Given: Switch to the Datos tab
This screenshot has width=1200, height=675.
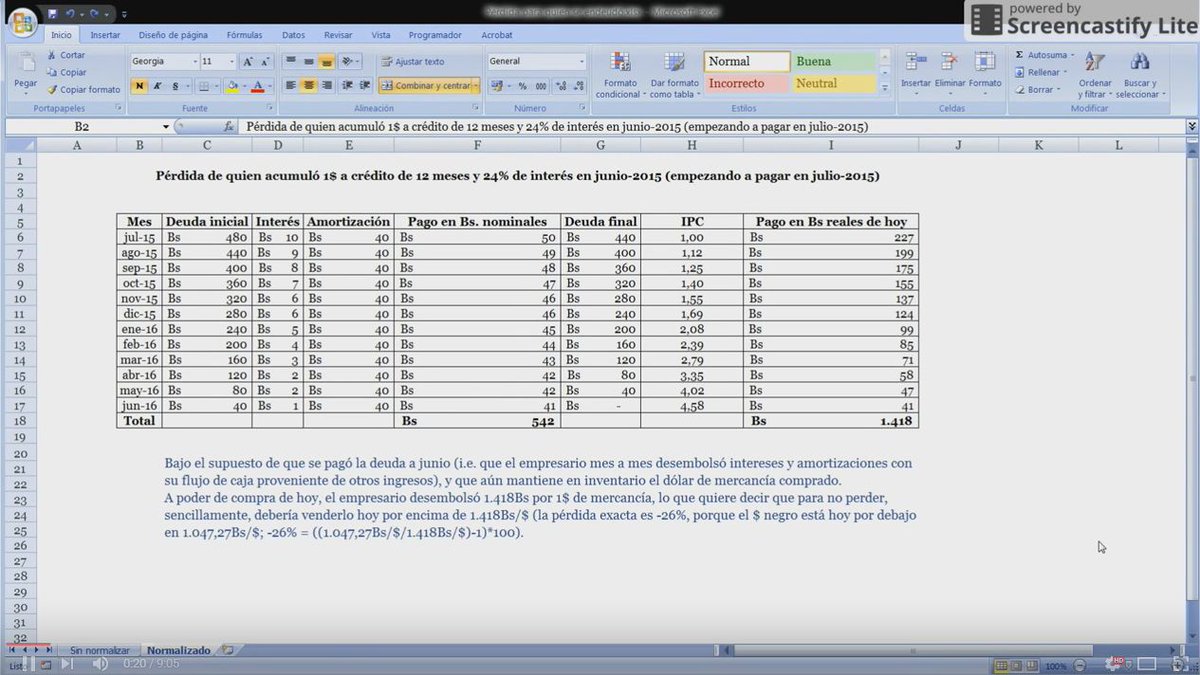Looking at the screenshot, I should point(294,35).
